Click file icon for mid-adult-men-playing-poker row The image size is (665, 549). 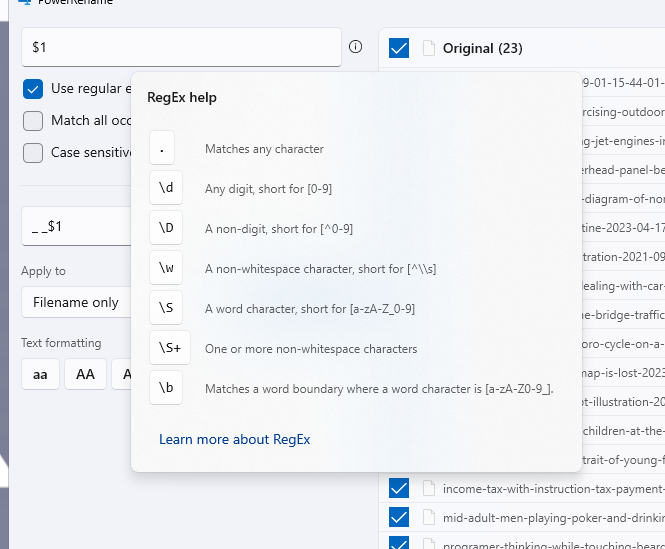429,517
